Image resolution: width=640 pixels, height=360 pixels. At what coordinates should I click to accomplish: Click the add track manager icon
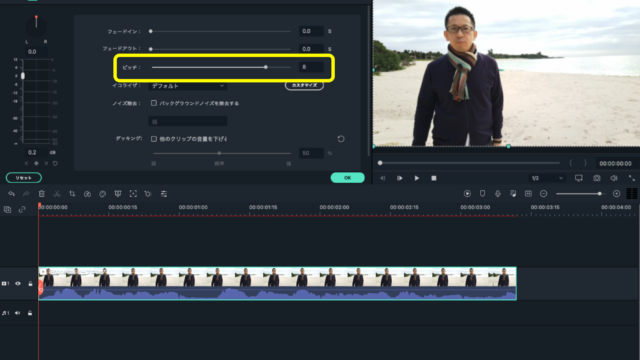click(x=7, y=209)
